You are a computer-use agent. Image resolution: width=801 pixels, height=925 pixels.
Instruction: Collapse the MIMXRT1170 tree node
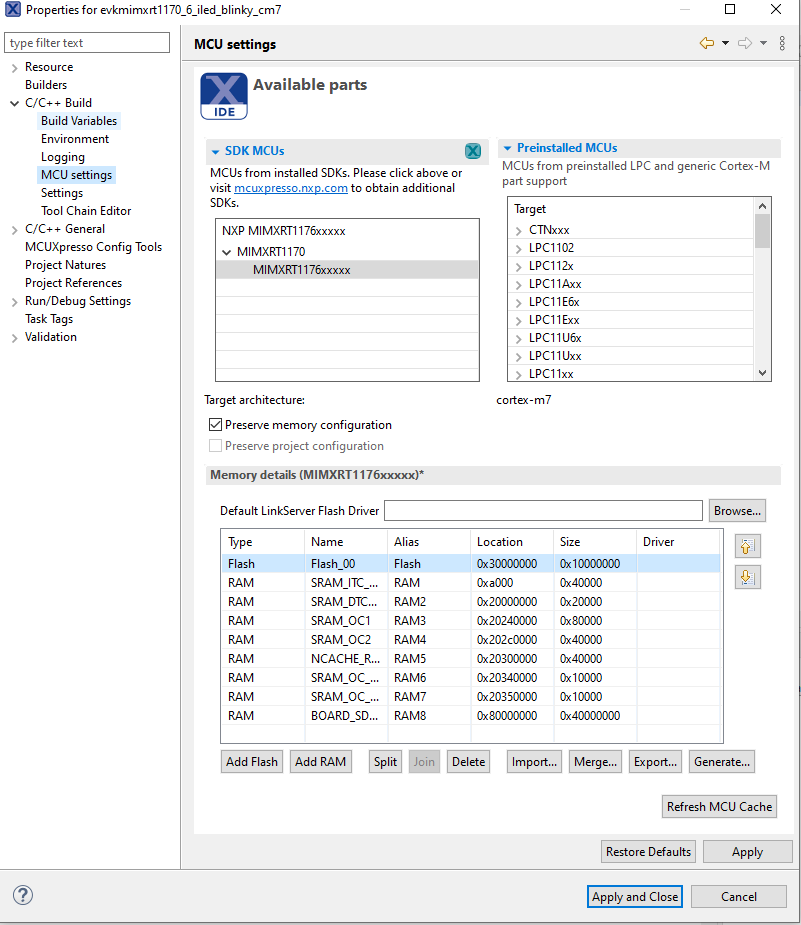[x=227, y=252]
